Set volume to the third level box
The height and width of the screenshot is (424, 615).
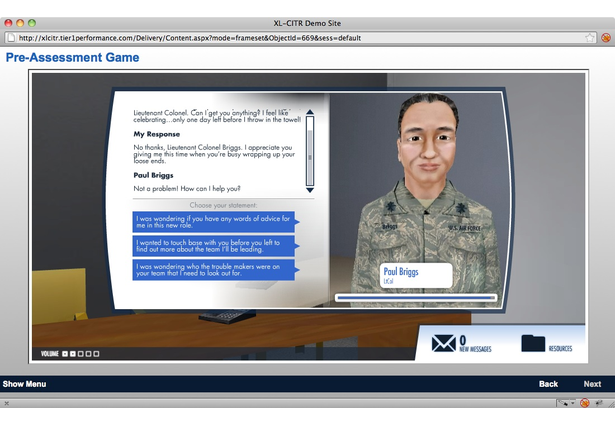click(x=81, y=354)
